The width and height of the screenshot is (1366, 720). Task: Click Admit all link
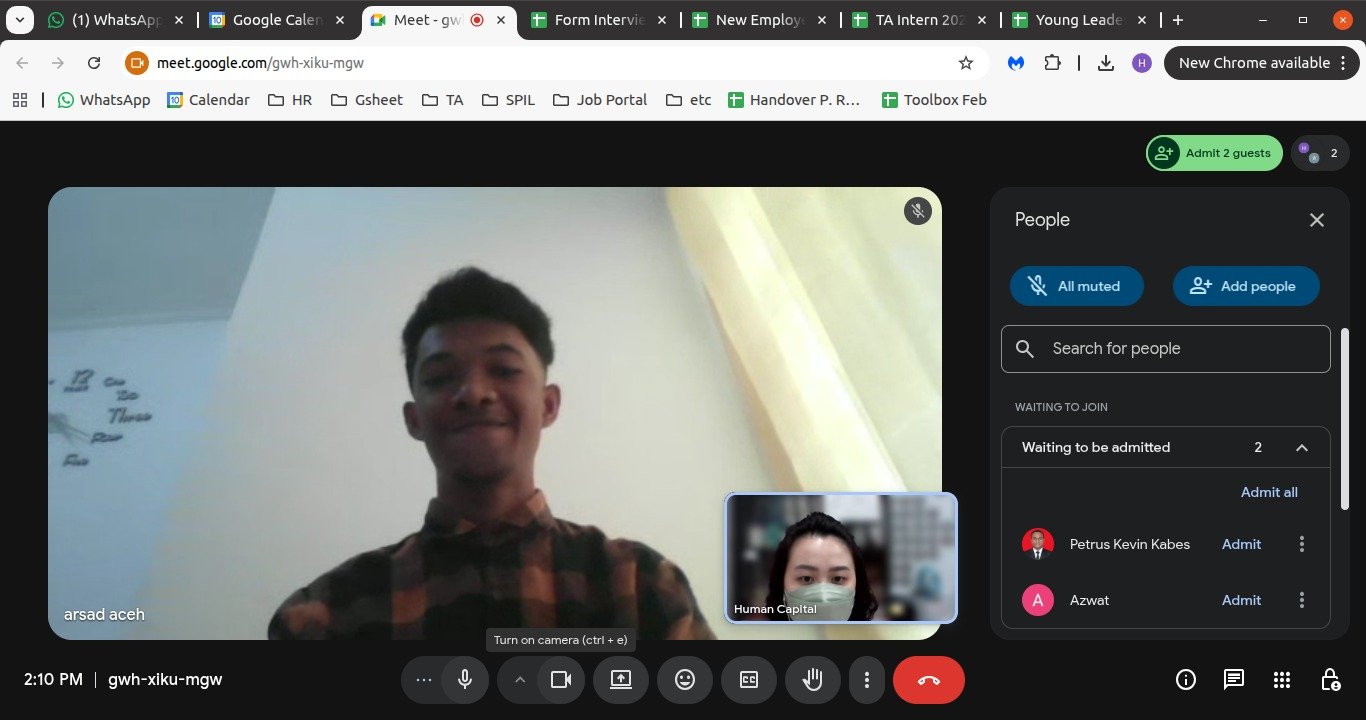pyautogui.click(x=1269, y=492)
